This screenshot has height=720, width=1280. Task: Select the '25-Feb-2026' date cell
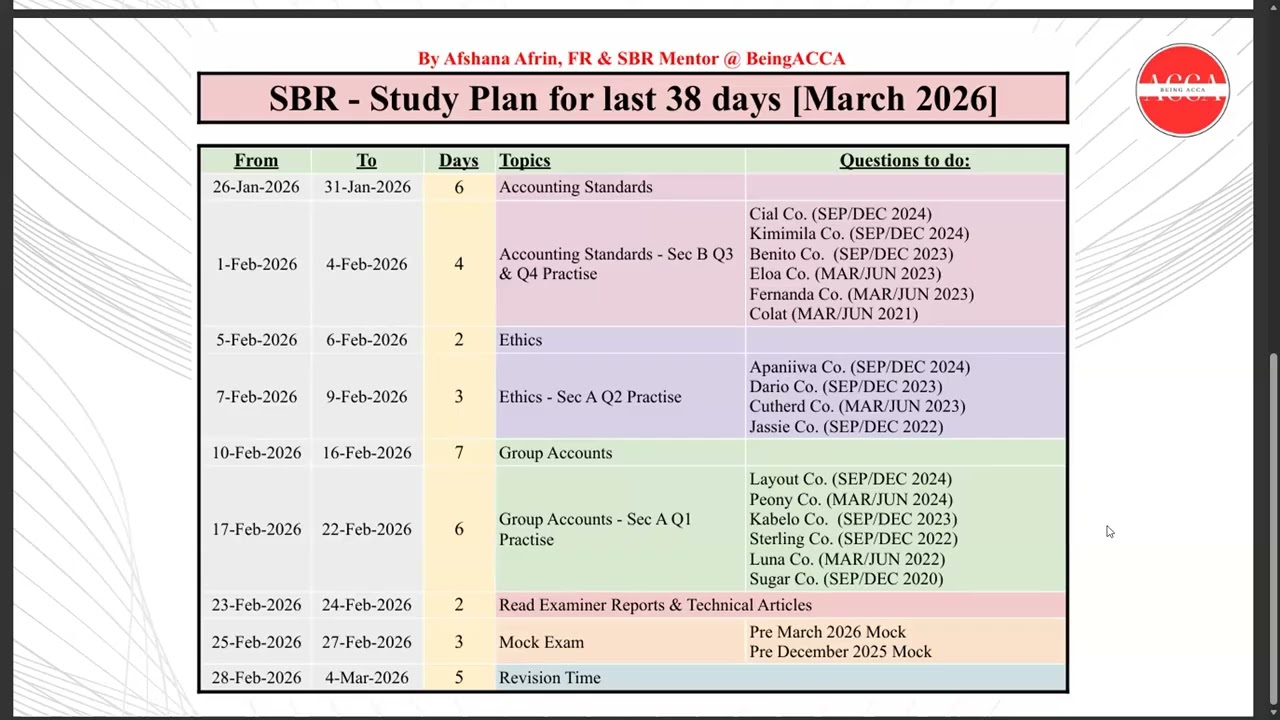[256, 642]
